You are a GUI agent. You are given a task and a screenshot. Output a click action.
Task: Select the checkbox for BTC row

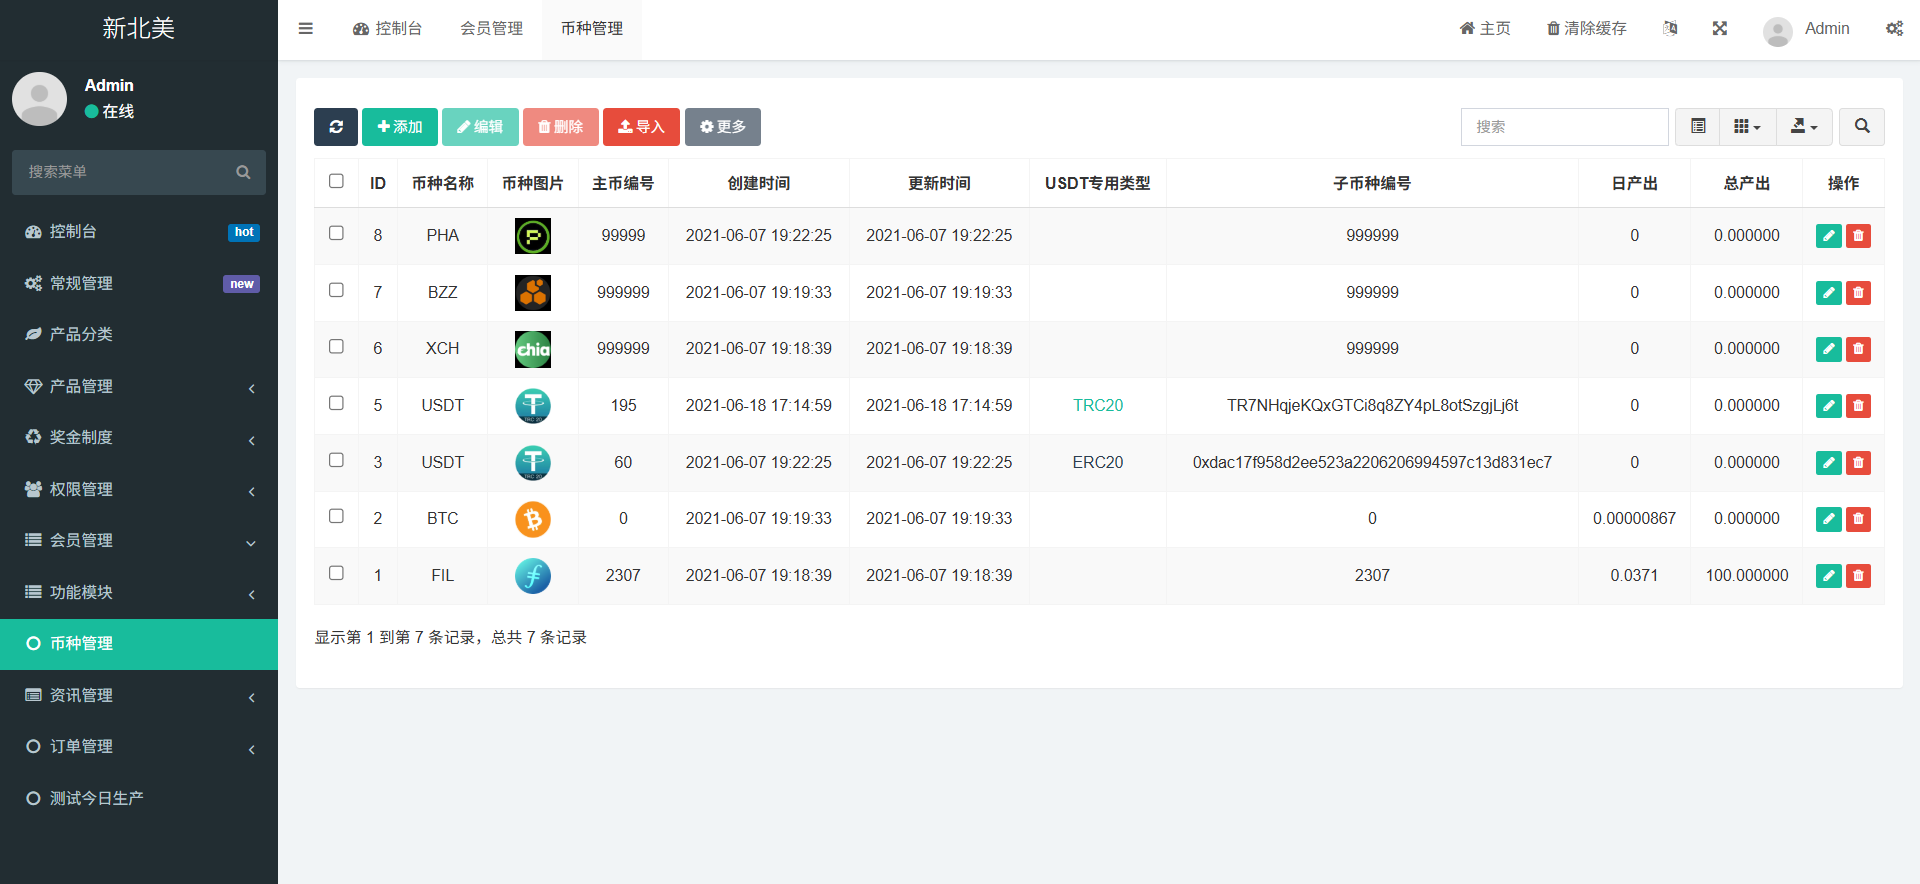pyautogui.click(x=336, y=517)
